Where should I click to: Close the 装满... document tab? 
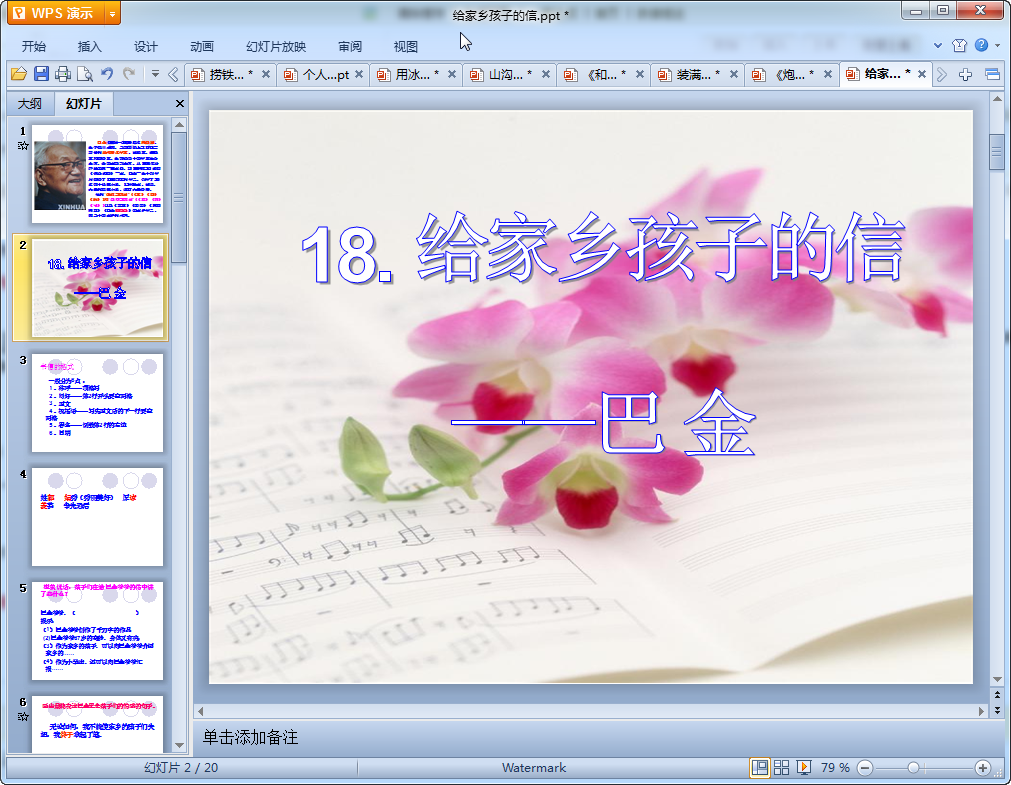click(734, 75)
